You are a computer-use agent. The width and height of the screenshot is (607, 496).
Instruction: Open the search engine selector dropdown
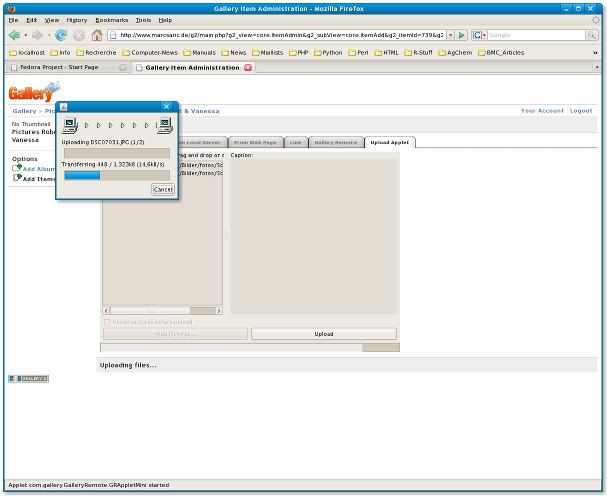tap(480, 35)
